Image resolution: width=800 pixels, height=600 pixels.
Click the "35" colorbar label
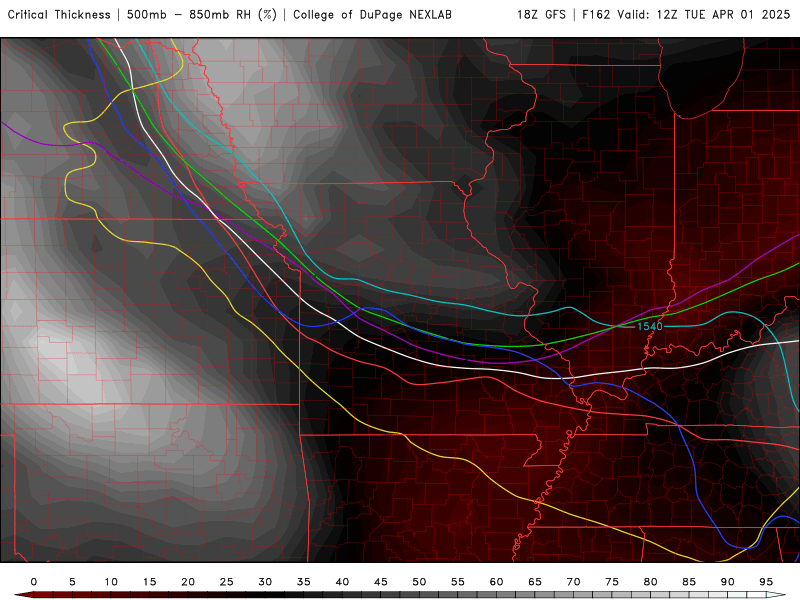click(304, 582)
